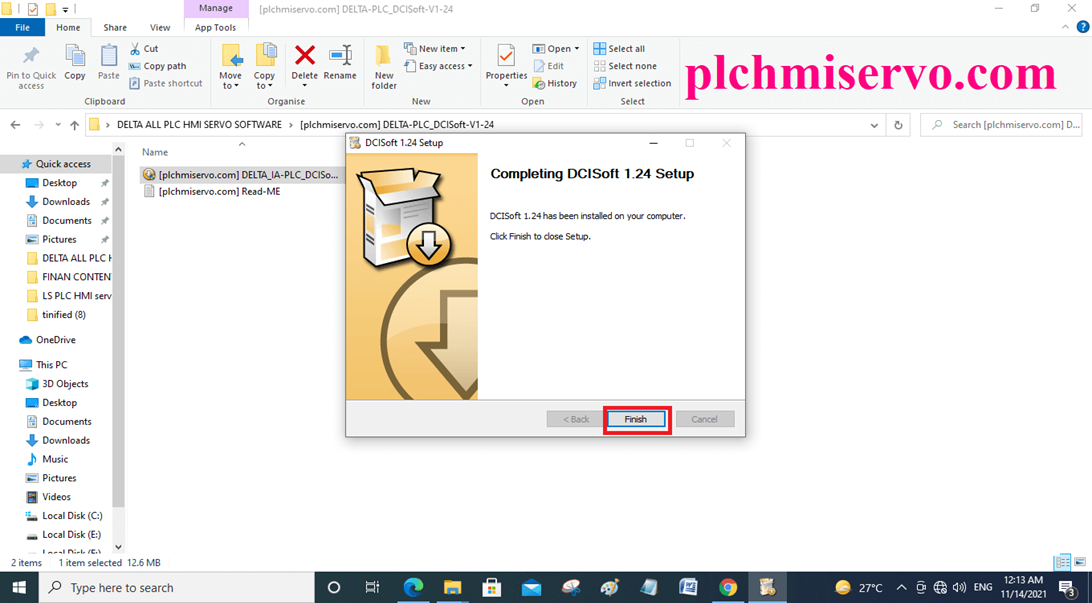Click the Name column header
Screen dimensions: 1092x603
click(x=155, y=152)
